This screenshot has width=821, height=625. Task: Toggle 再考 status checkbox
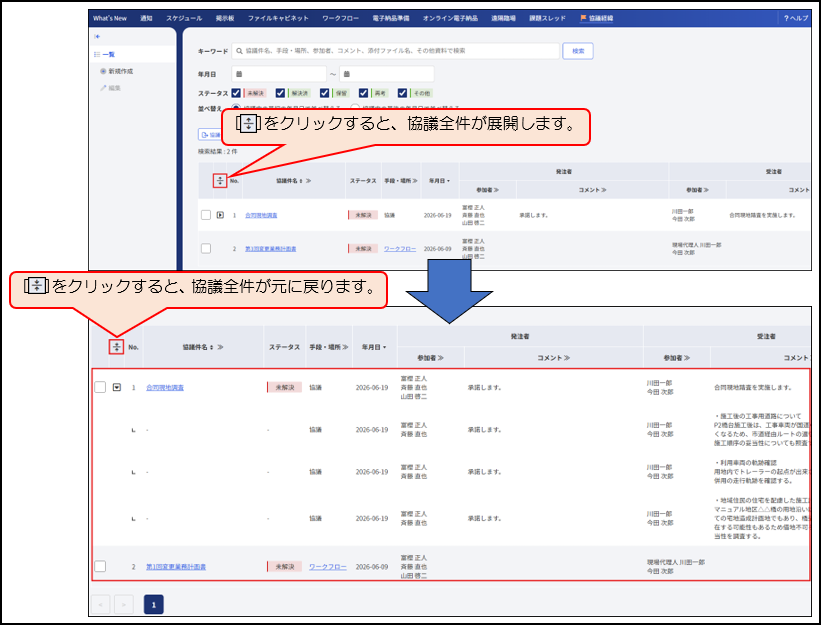(363, 93)
